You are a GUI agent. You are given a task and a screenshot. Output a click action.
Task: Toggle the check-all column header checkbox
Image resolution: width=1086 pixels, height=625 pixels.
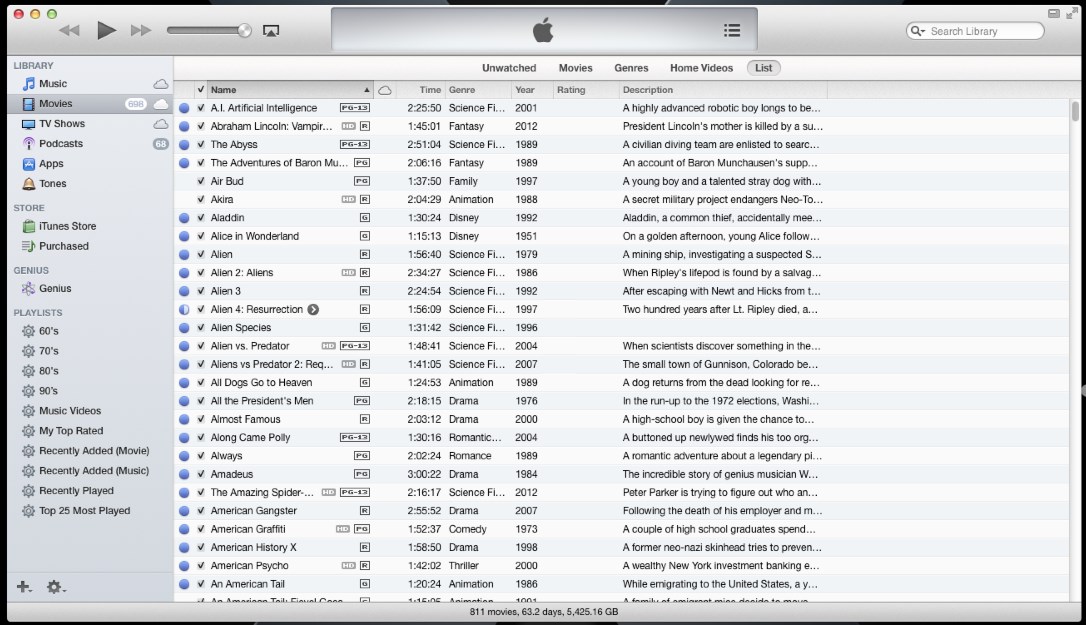click(x=201, y=90)
